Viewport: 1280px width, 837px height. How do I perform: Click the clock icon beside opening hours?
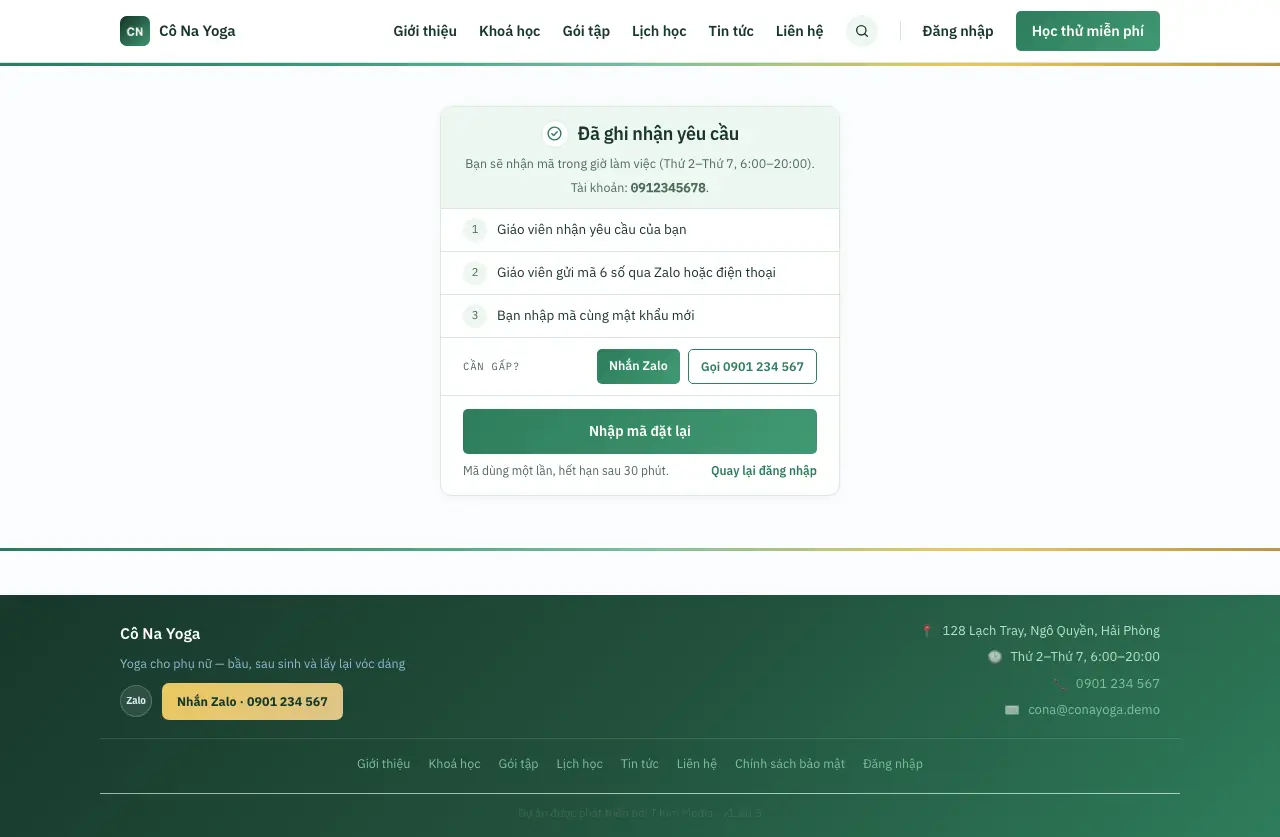[995, 657]
